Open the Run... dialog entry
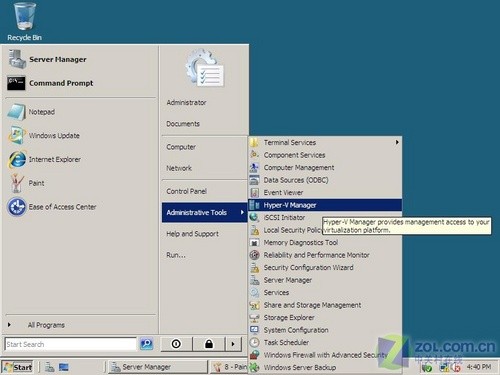500x375 pixels. pos(204,255)
